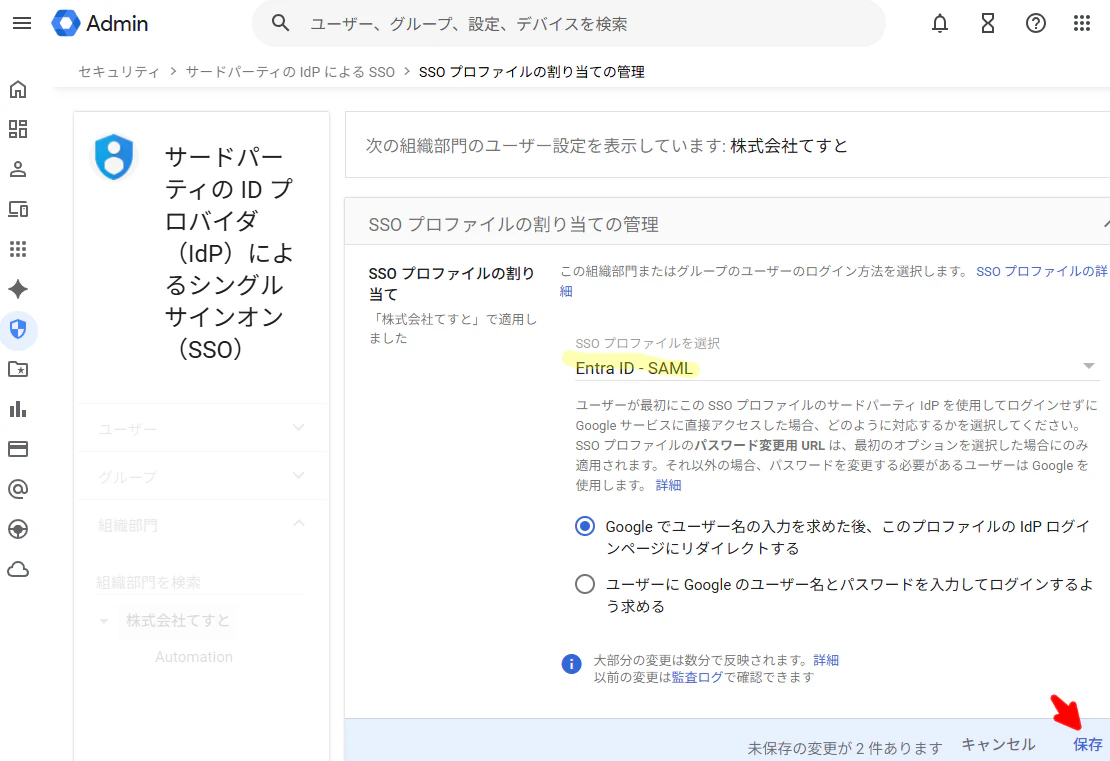Open the Generative AI sparkle sidebar icon

(18, 289)
